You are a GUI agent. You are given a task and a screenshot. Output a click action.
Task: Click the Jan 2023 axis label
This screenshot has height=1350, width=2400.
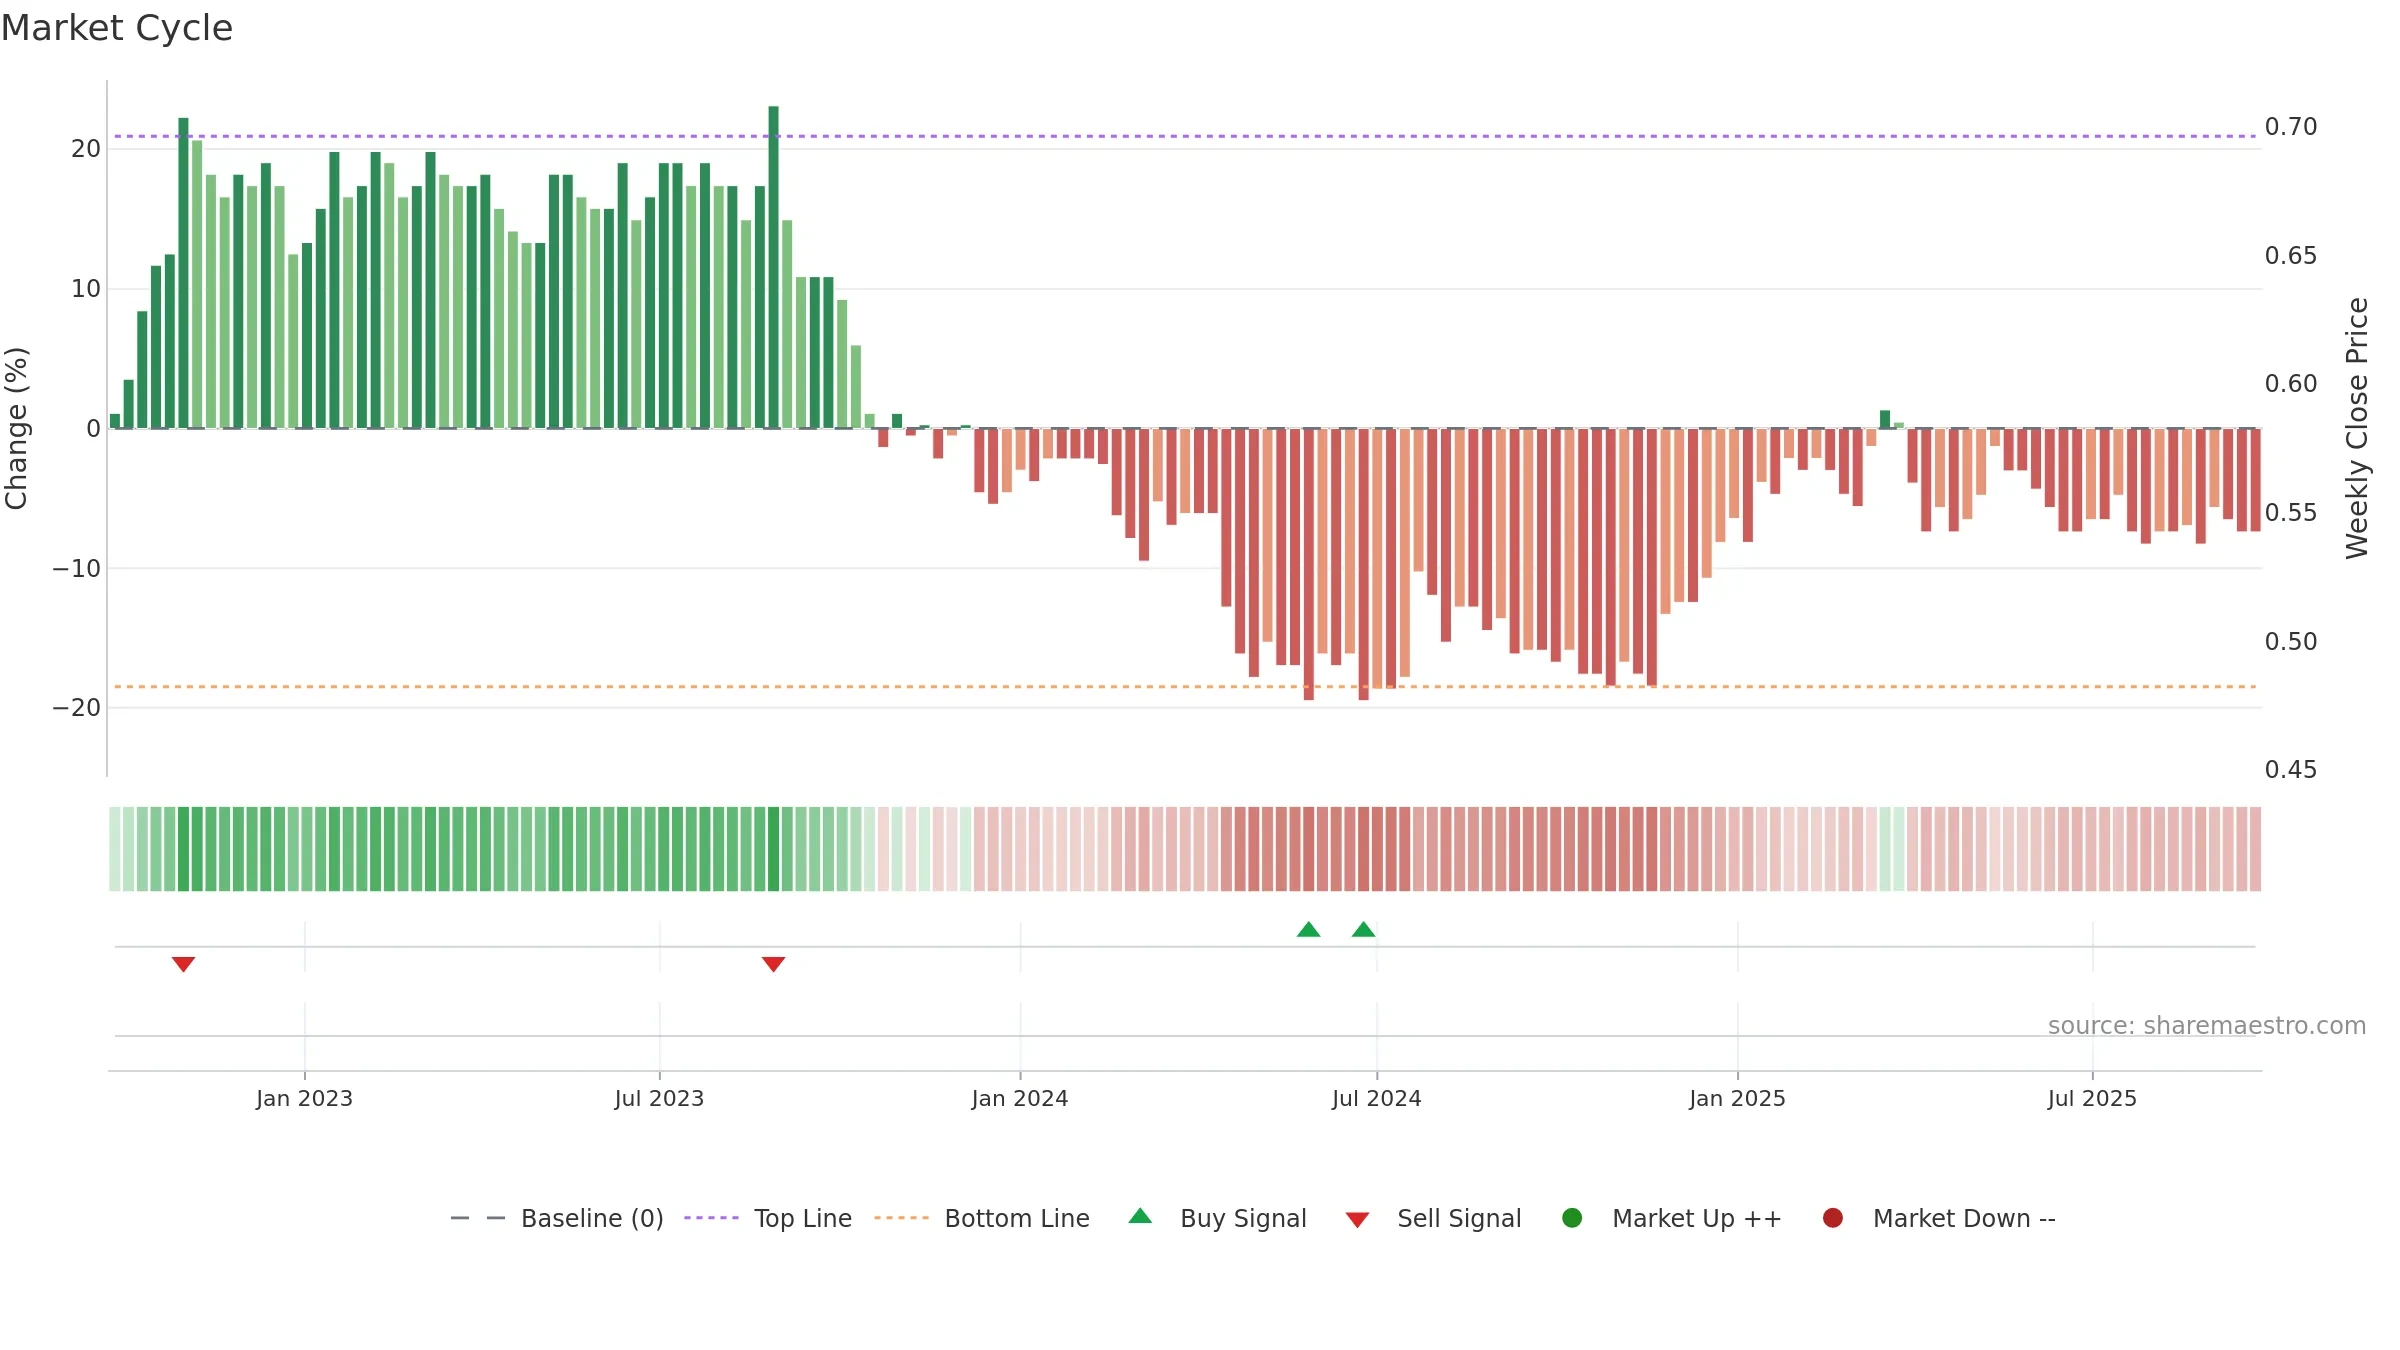(304, 1099)
